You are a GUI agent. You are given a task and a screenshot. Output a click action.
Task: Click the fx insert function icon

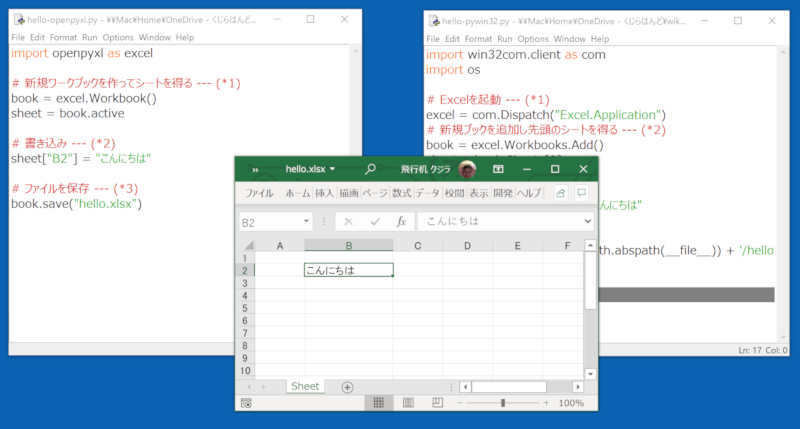[402, 221]
